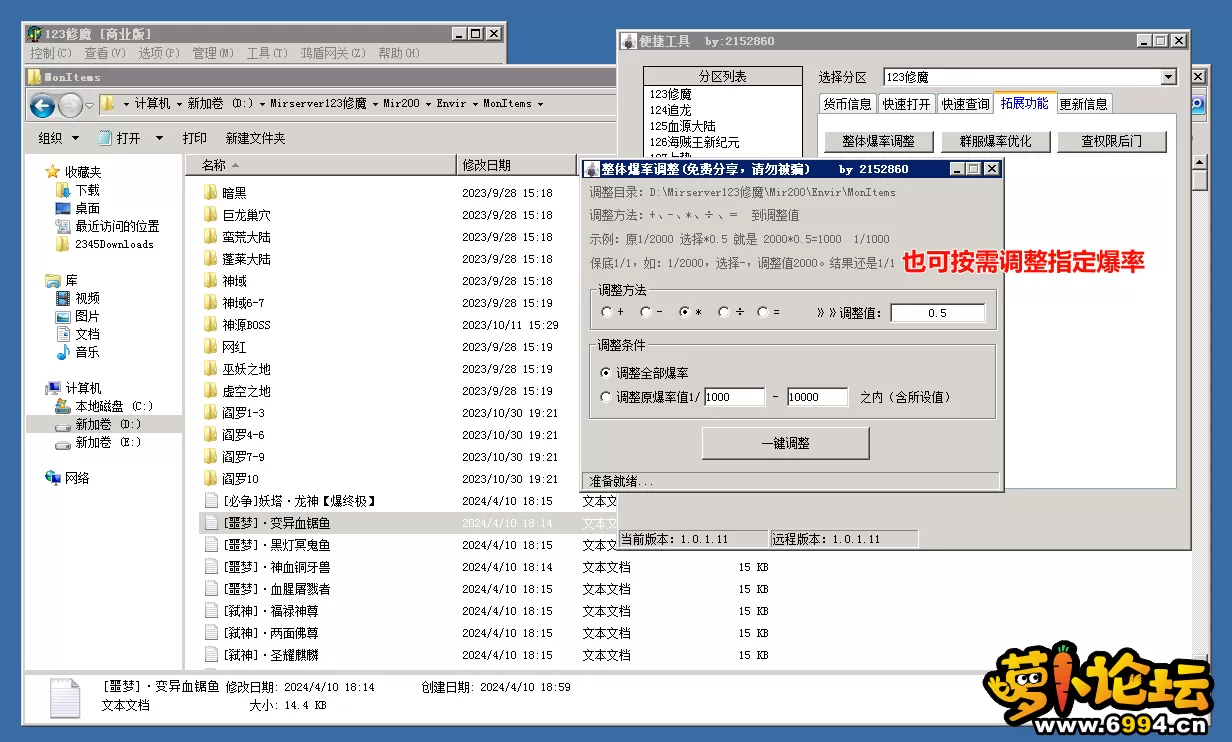
Task: Sort by the 名称 column header
Action: (x=320, y=165)
